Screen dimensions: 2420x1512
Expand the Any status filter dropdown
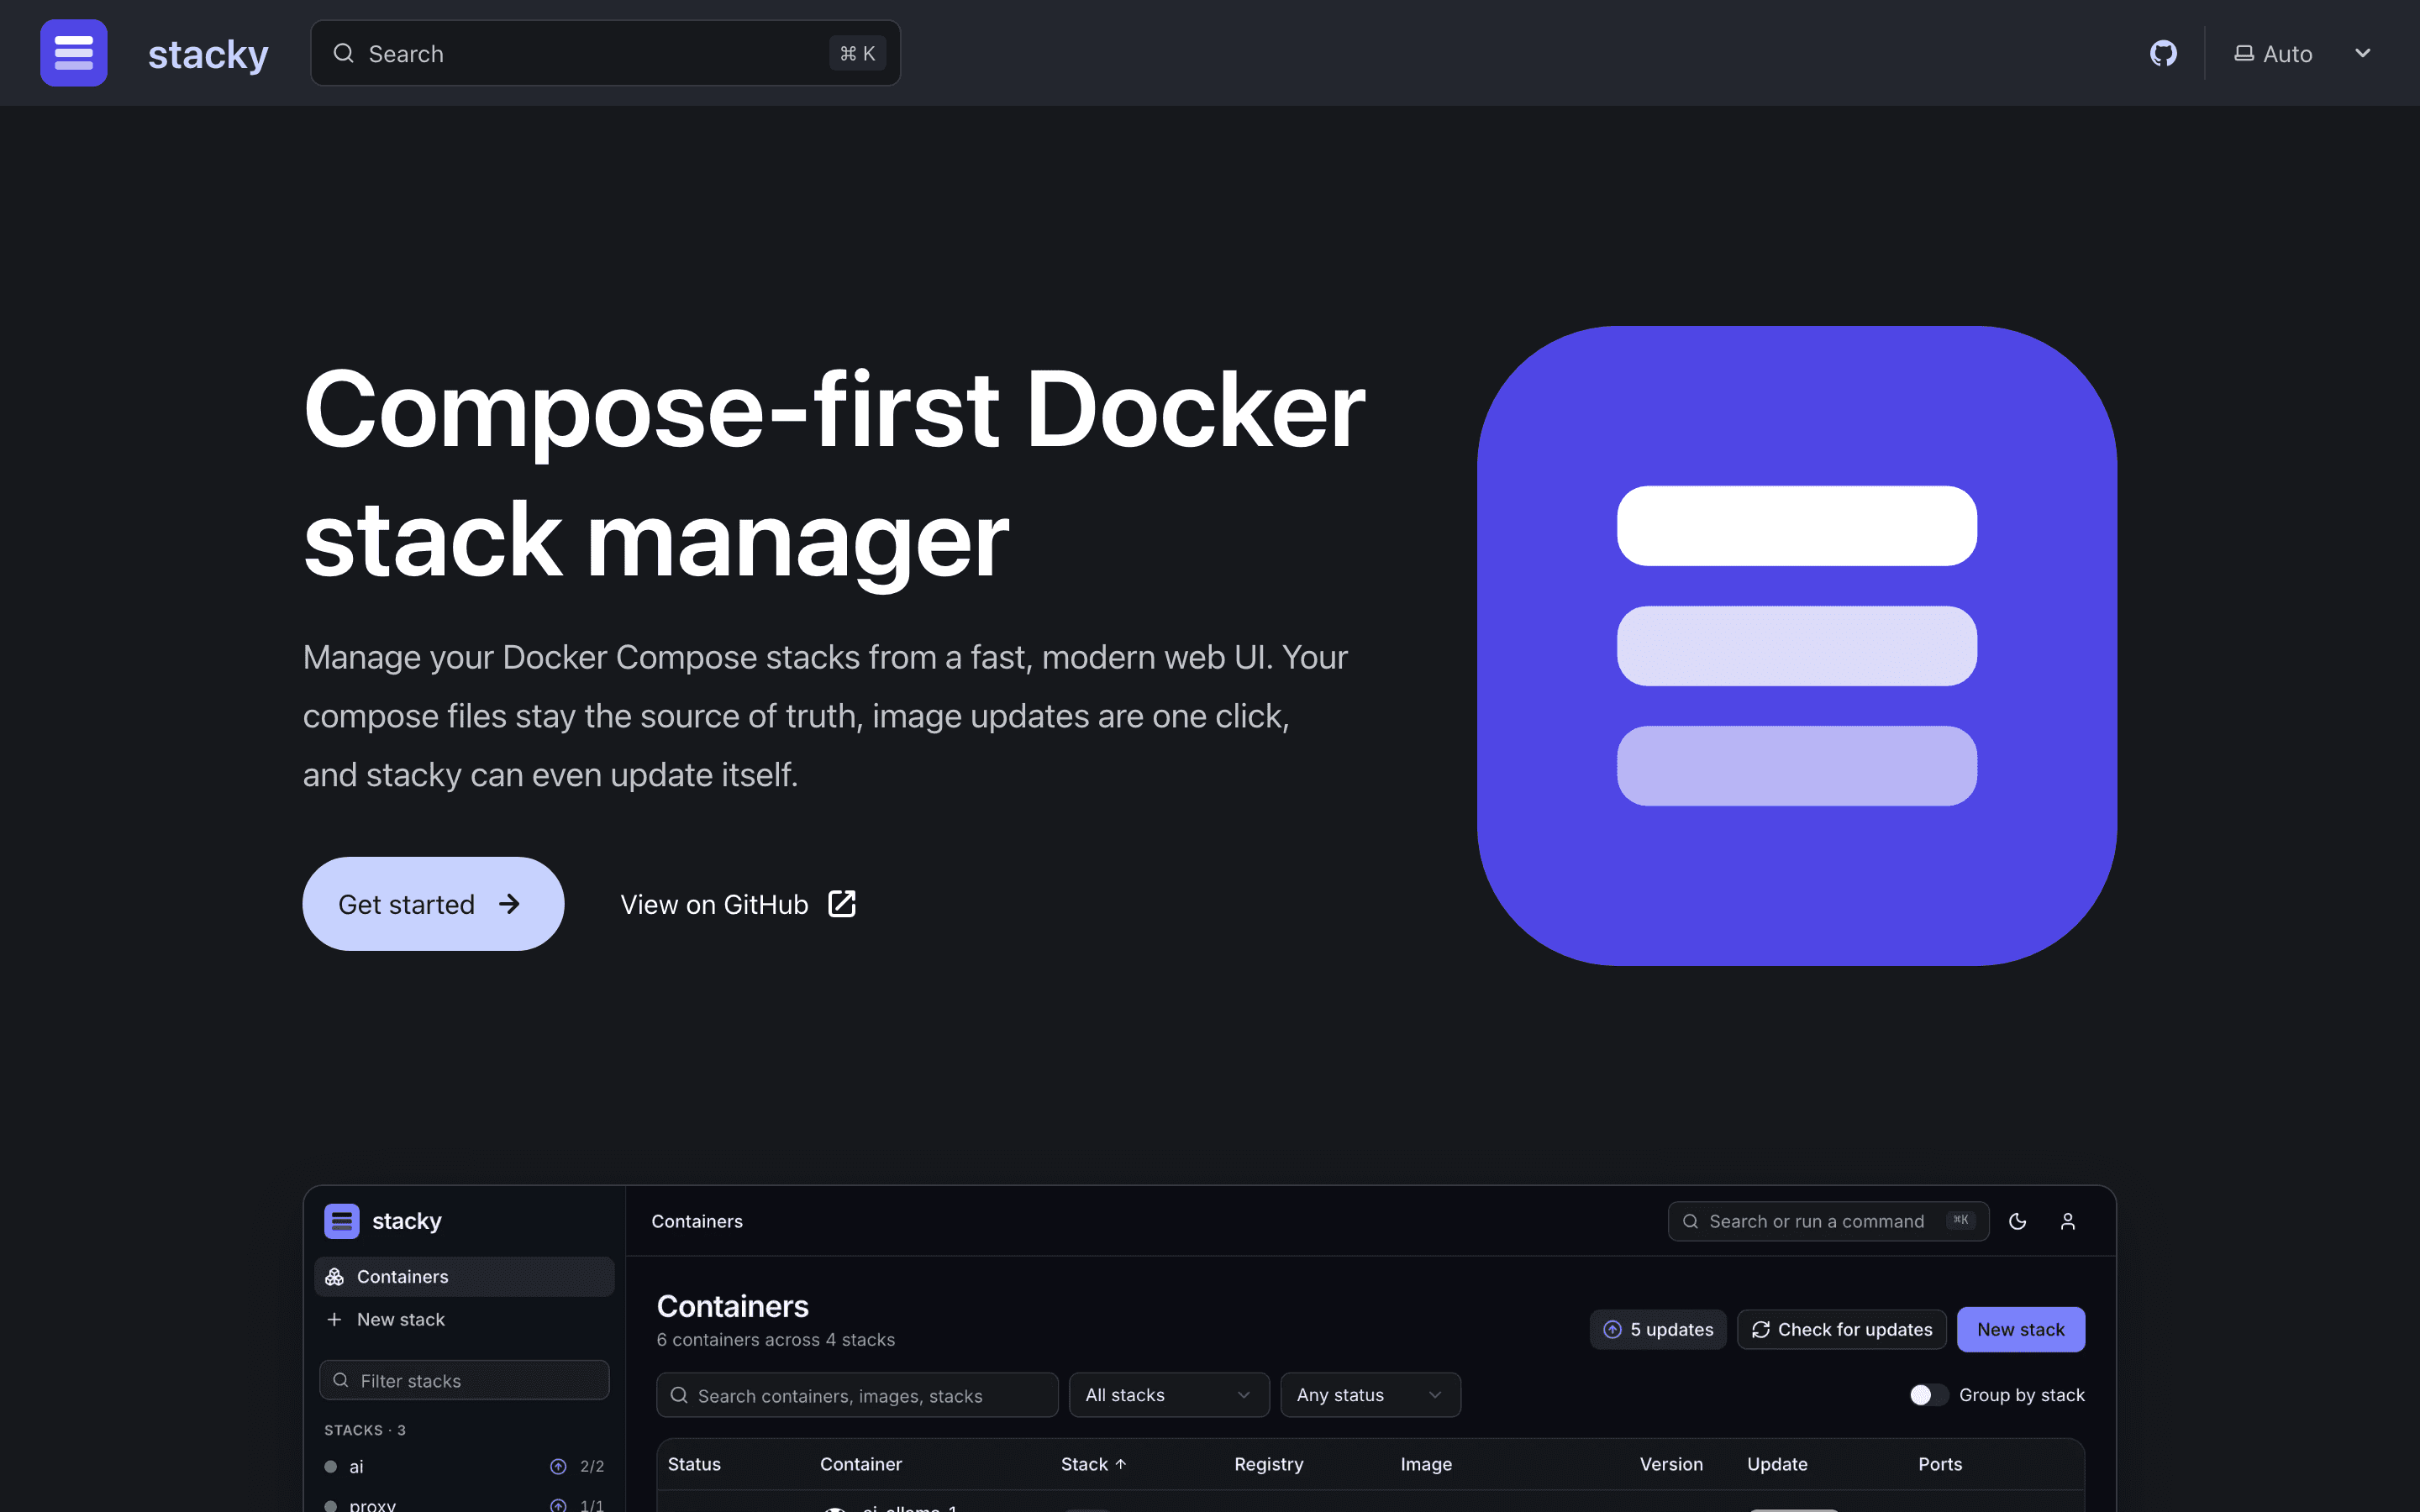1370,1395
